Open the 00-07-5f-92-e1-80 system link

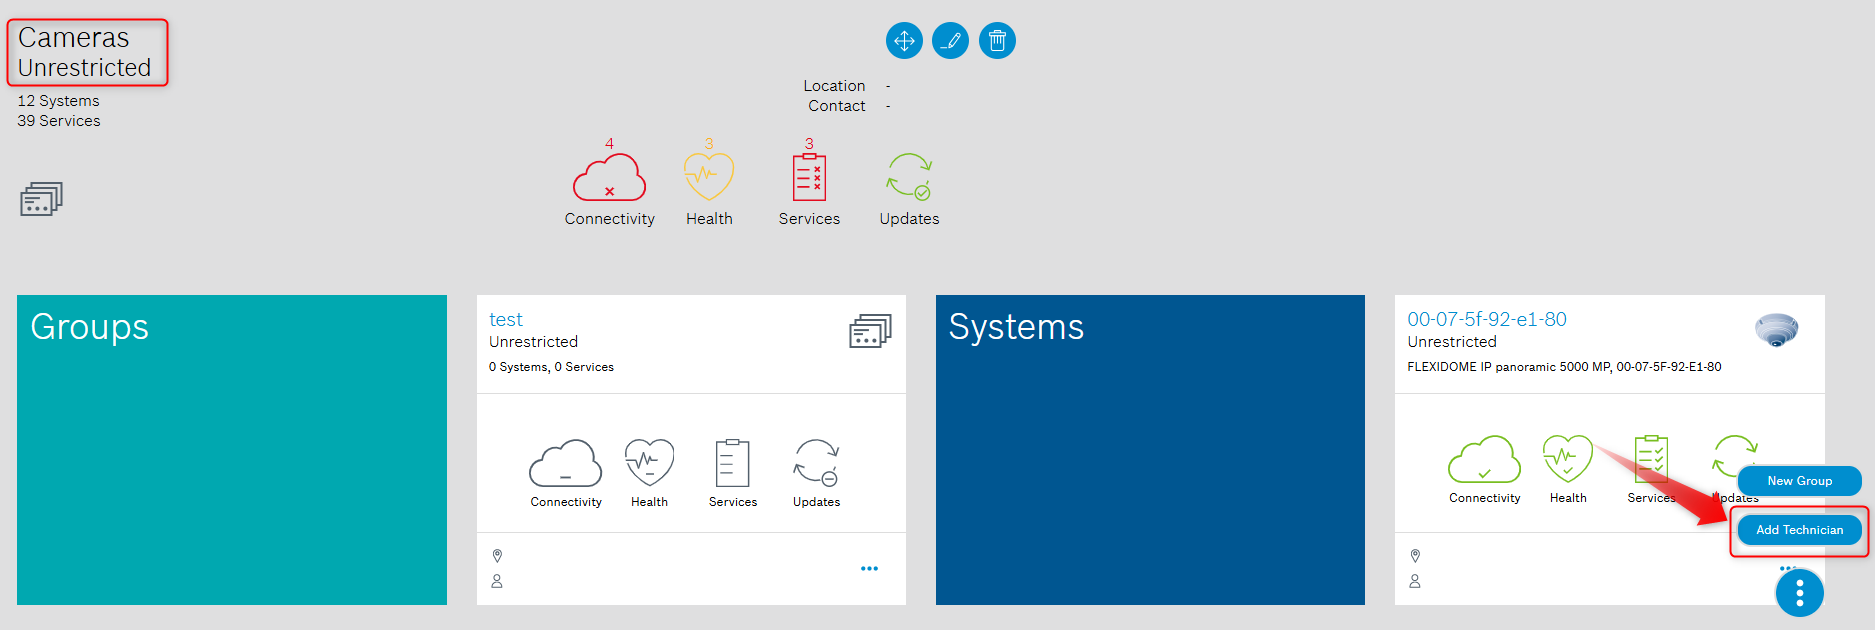point(1487,320)
